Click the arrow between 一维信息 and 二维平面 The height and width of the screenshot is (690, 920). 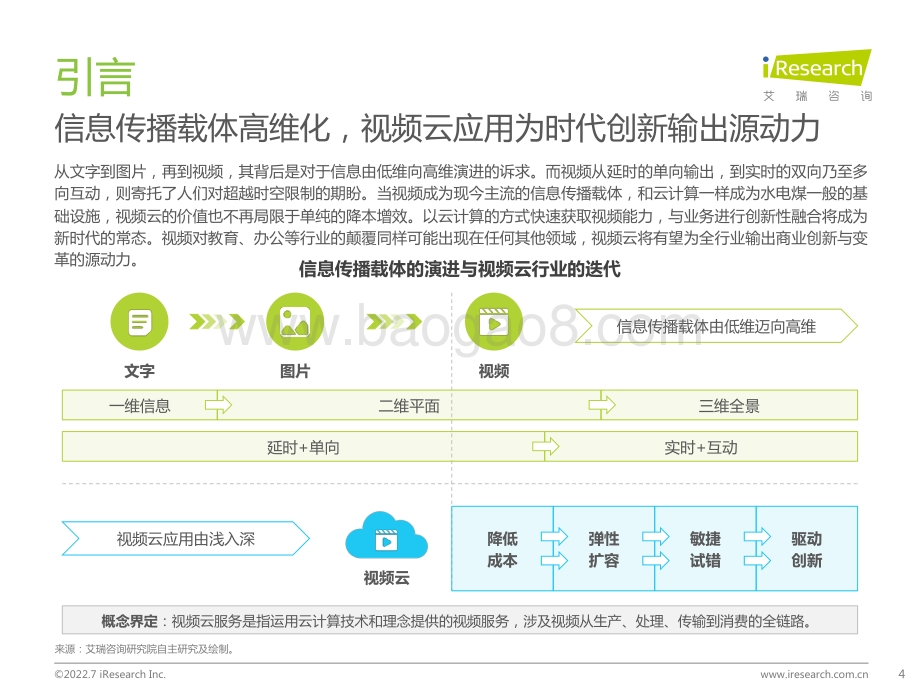pyautogui.click(x=218, y=405)
